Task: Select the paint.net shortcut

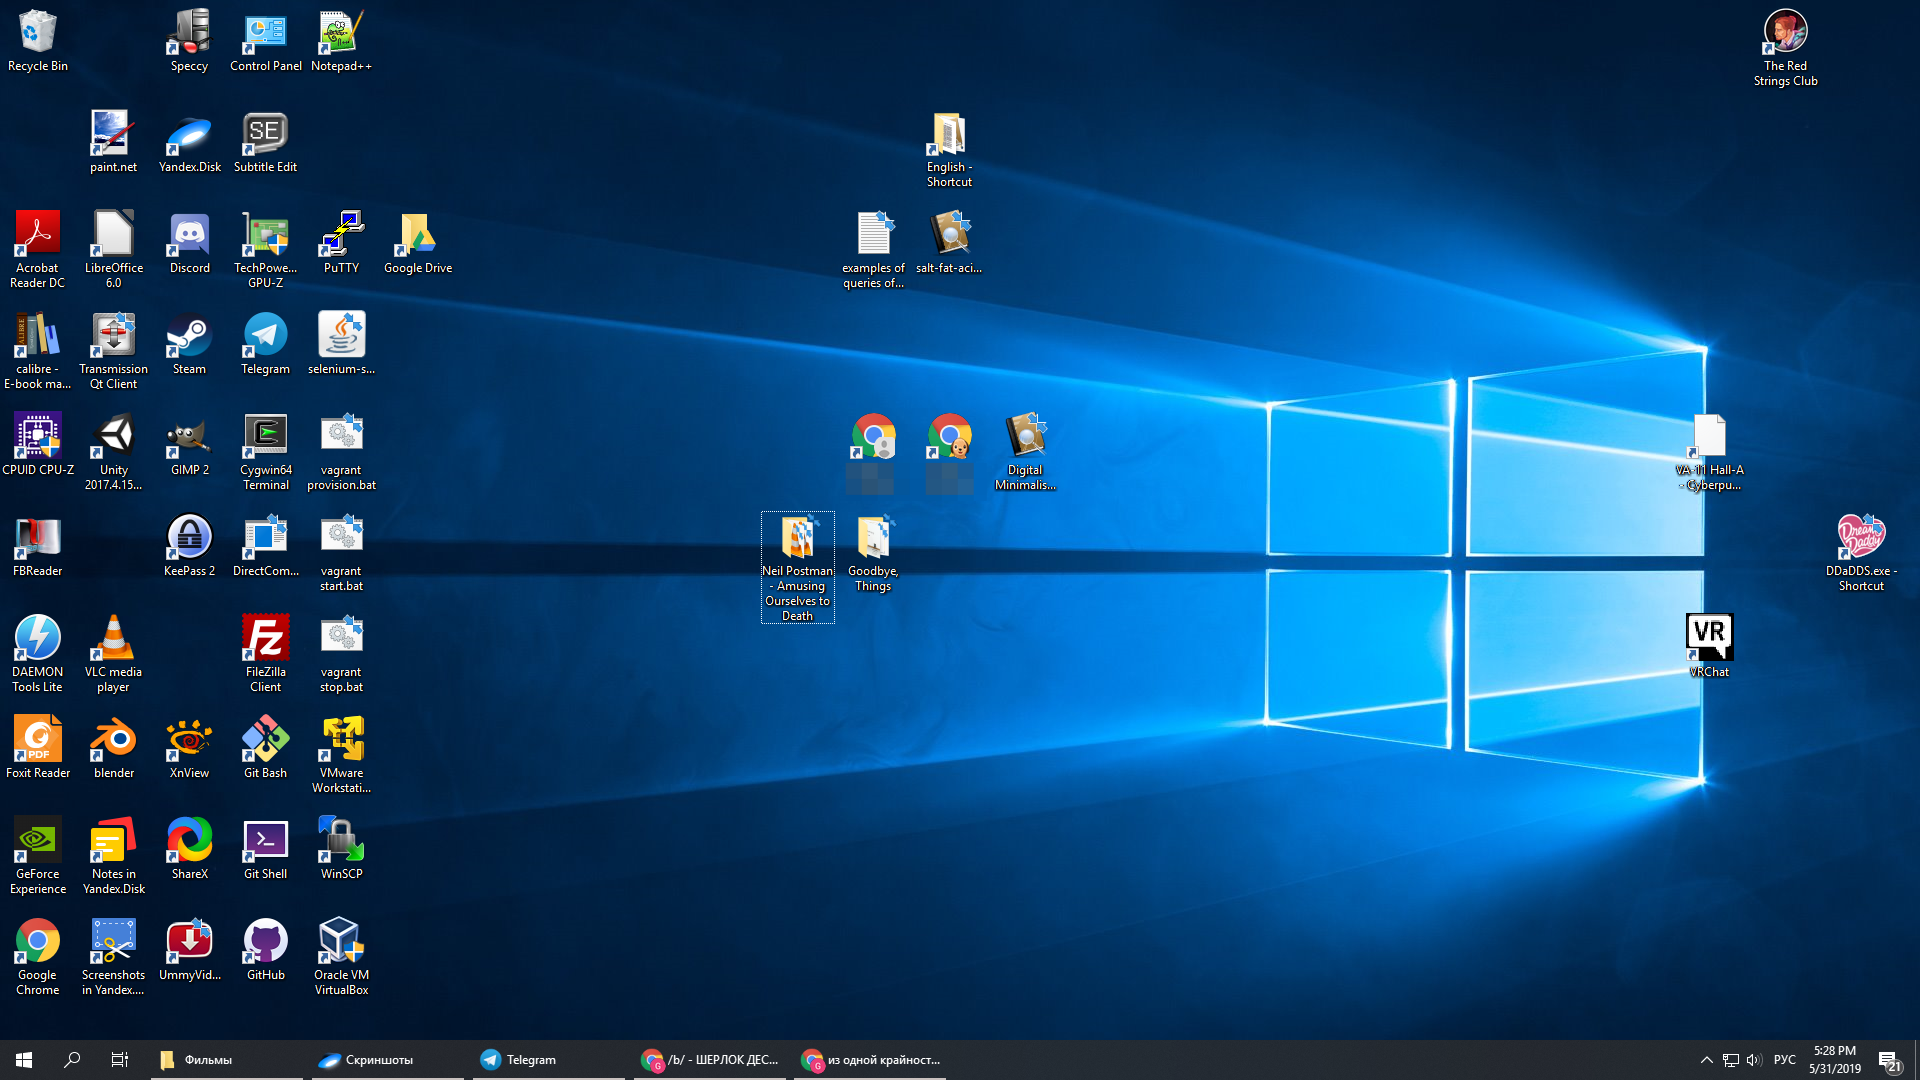Action: (x=113, y=141)
